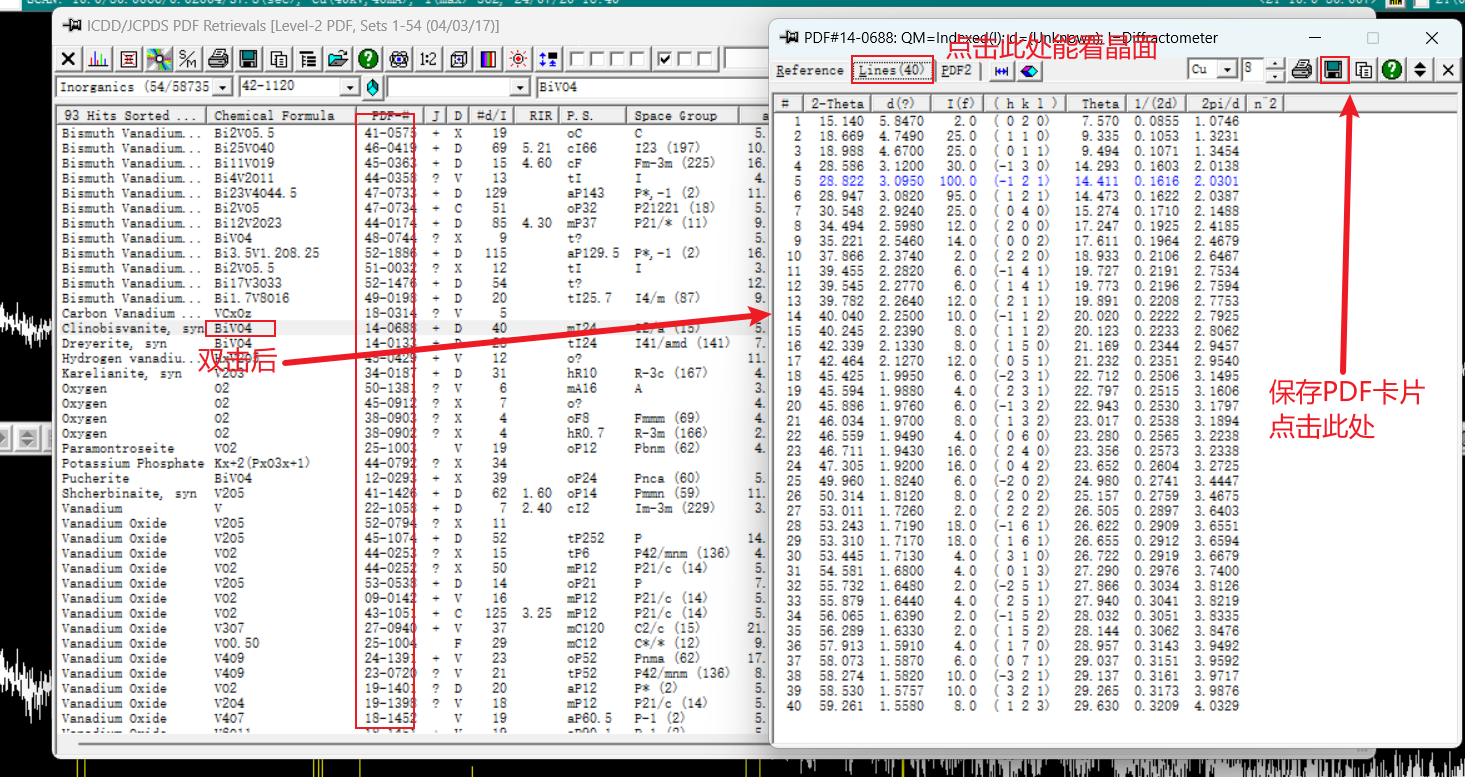Click the 3D cube icon in Retrievals toolbar
The width and height of the screenshot is (1465, 777).
(x=459, y=59)
